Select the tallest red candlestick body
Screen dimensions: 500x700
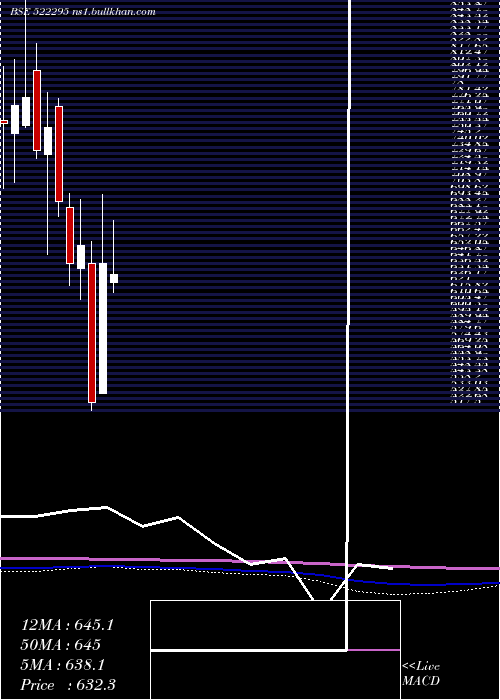92,333
